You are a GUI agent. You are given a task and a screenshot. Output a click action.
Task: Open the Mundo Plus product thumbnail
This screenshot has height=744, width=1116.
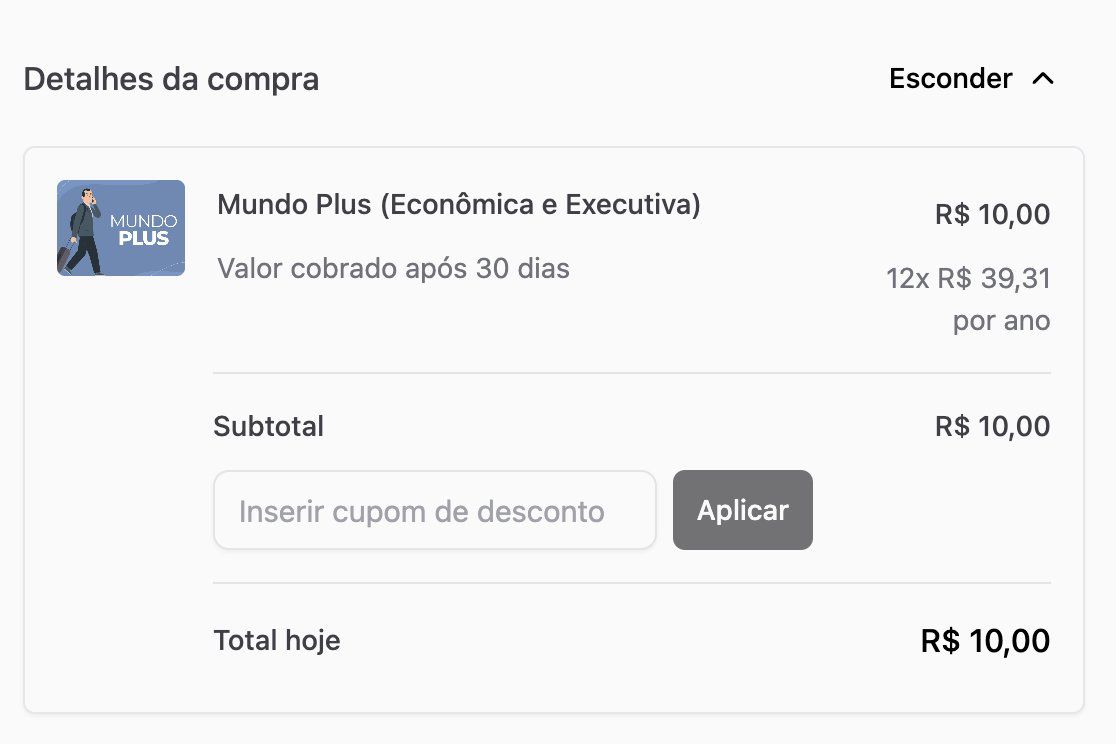121,228
